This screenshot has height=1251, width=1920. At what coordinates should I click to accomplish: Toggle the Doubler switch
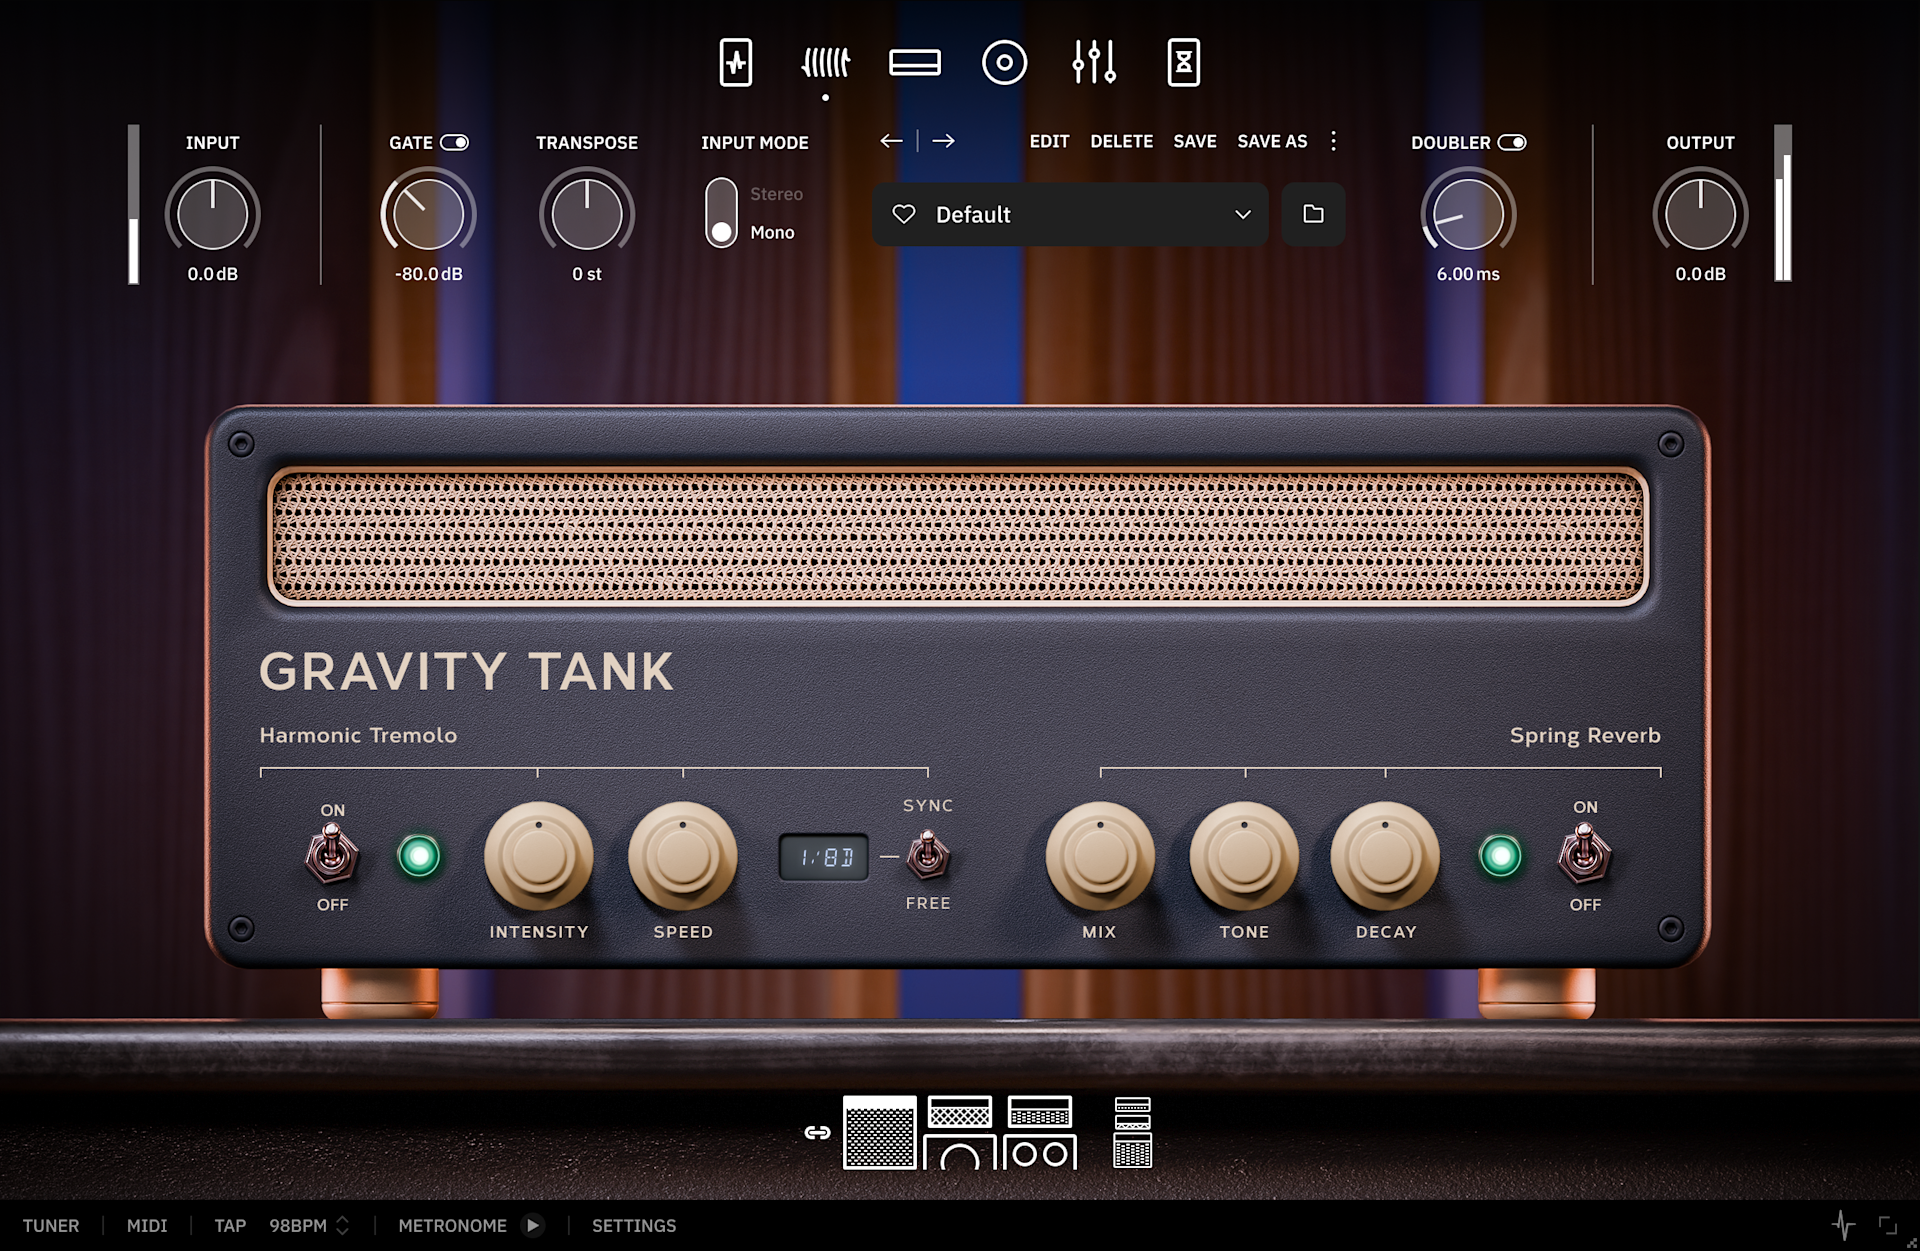[1512, 143]
